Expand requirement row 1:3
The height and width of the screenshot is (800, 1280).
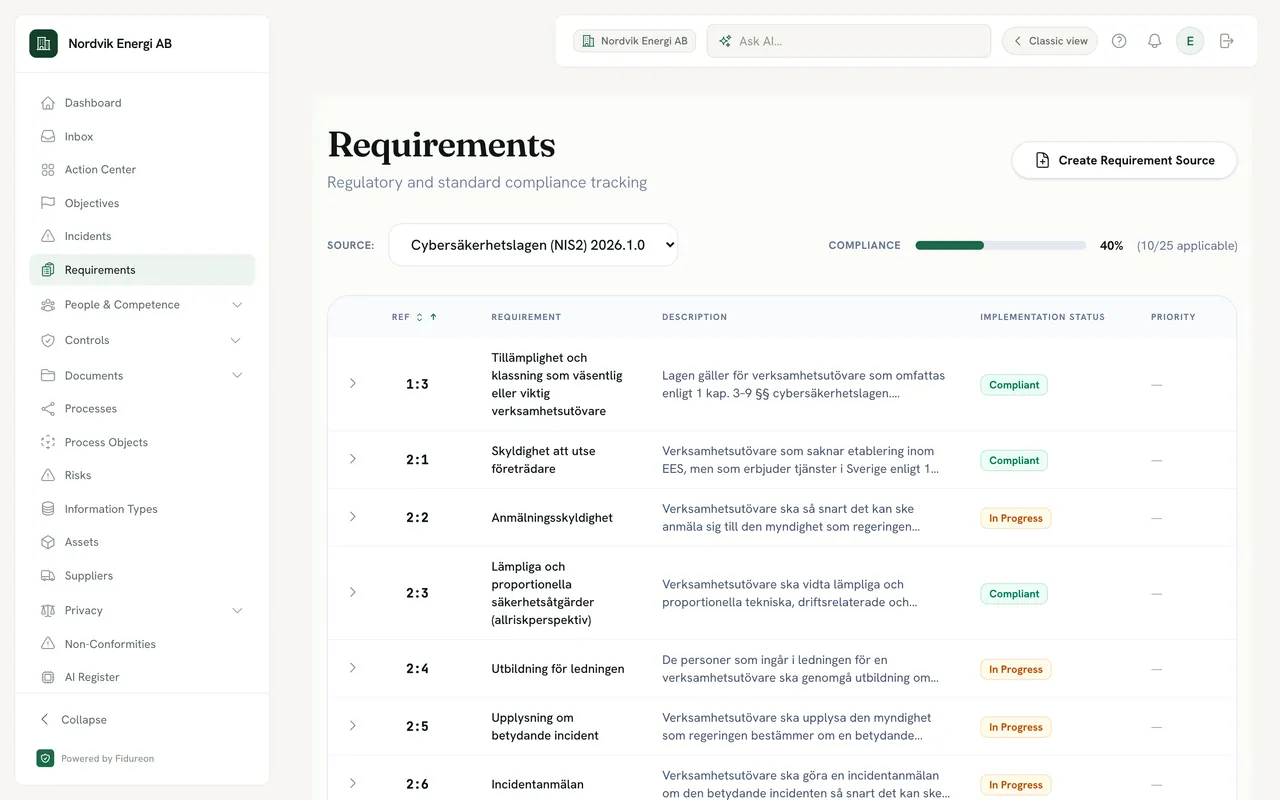352,384
